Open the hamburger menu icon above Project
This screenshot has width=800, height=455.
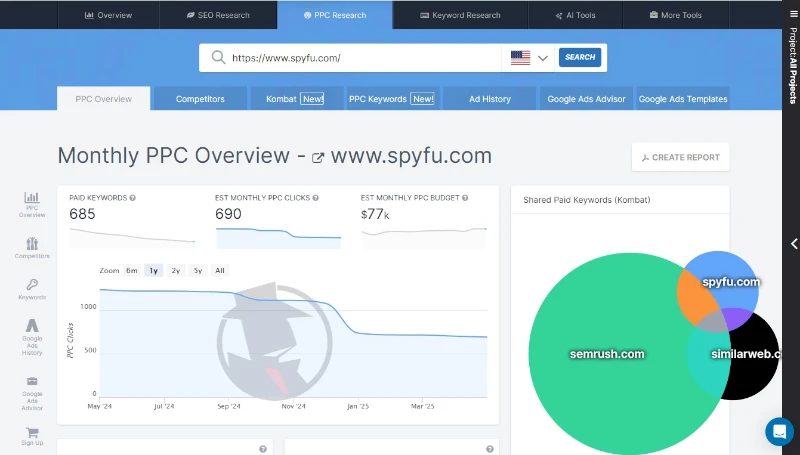click(x=793, y=14)
